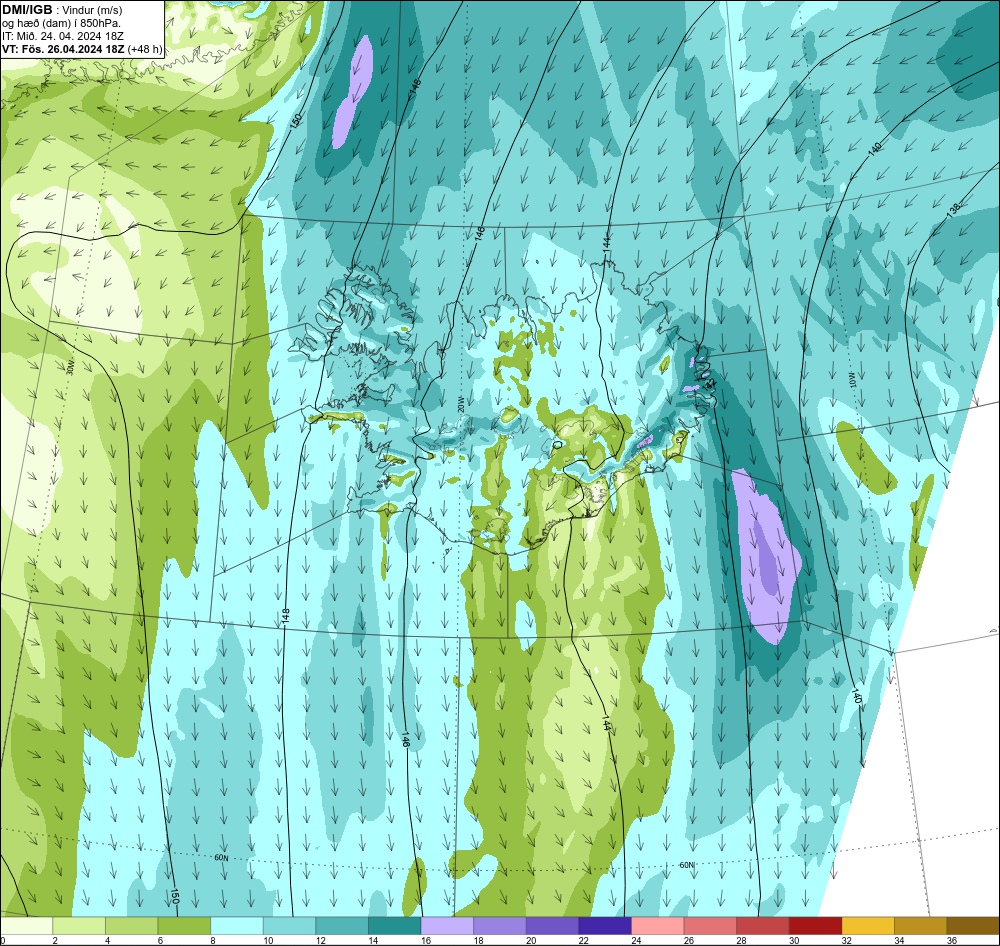This screenshot has height=946, width=1000.
Task: Click the '150' contour label at the map bottom
Action: click(x=174, y=896)
